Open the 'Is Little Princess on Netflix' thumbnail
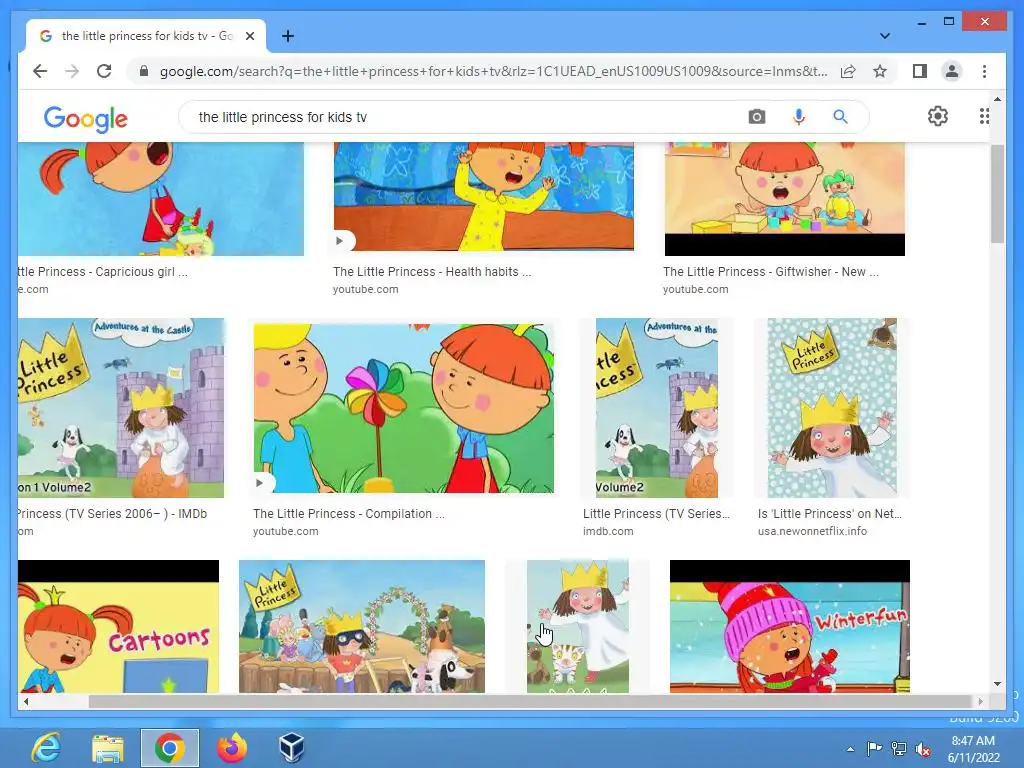The image size is (1024, 768). [x=832, y=408]
